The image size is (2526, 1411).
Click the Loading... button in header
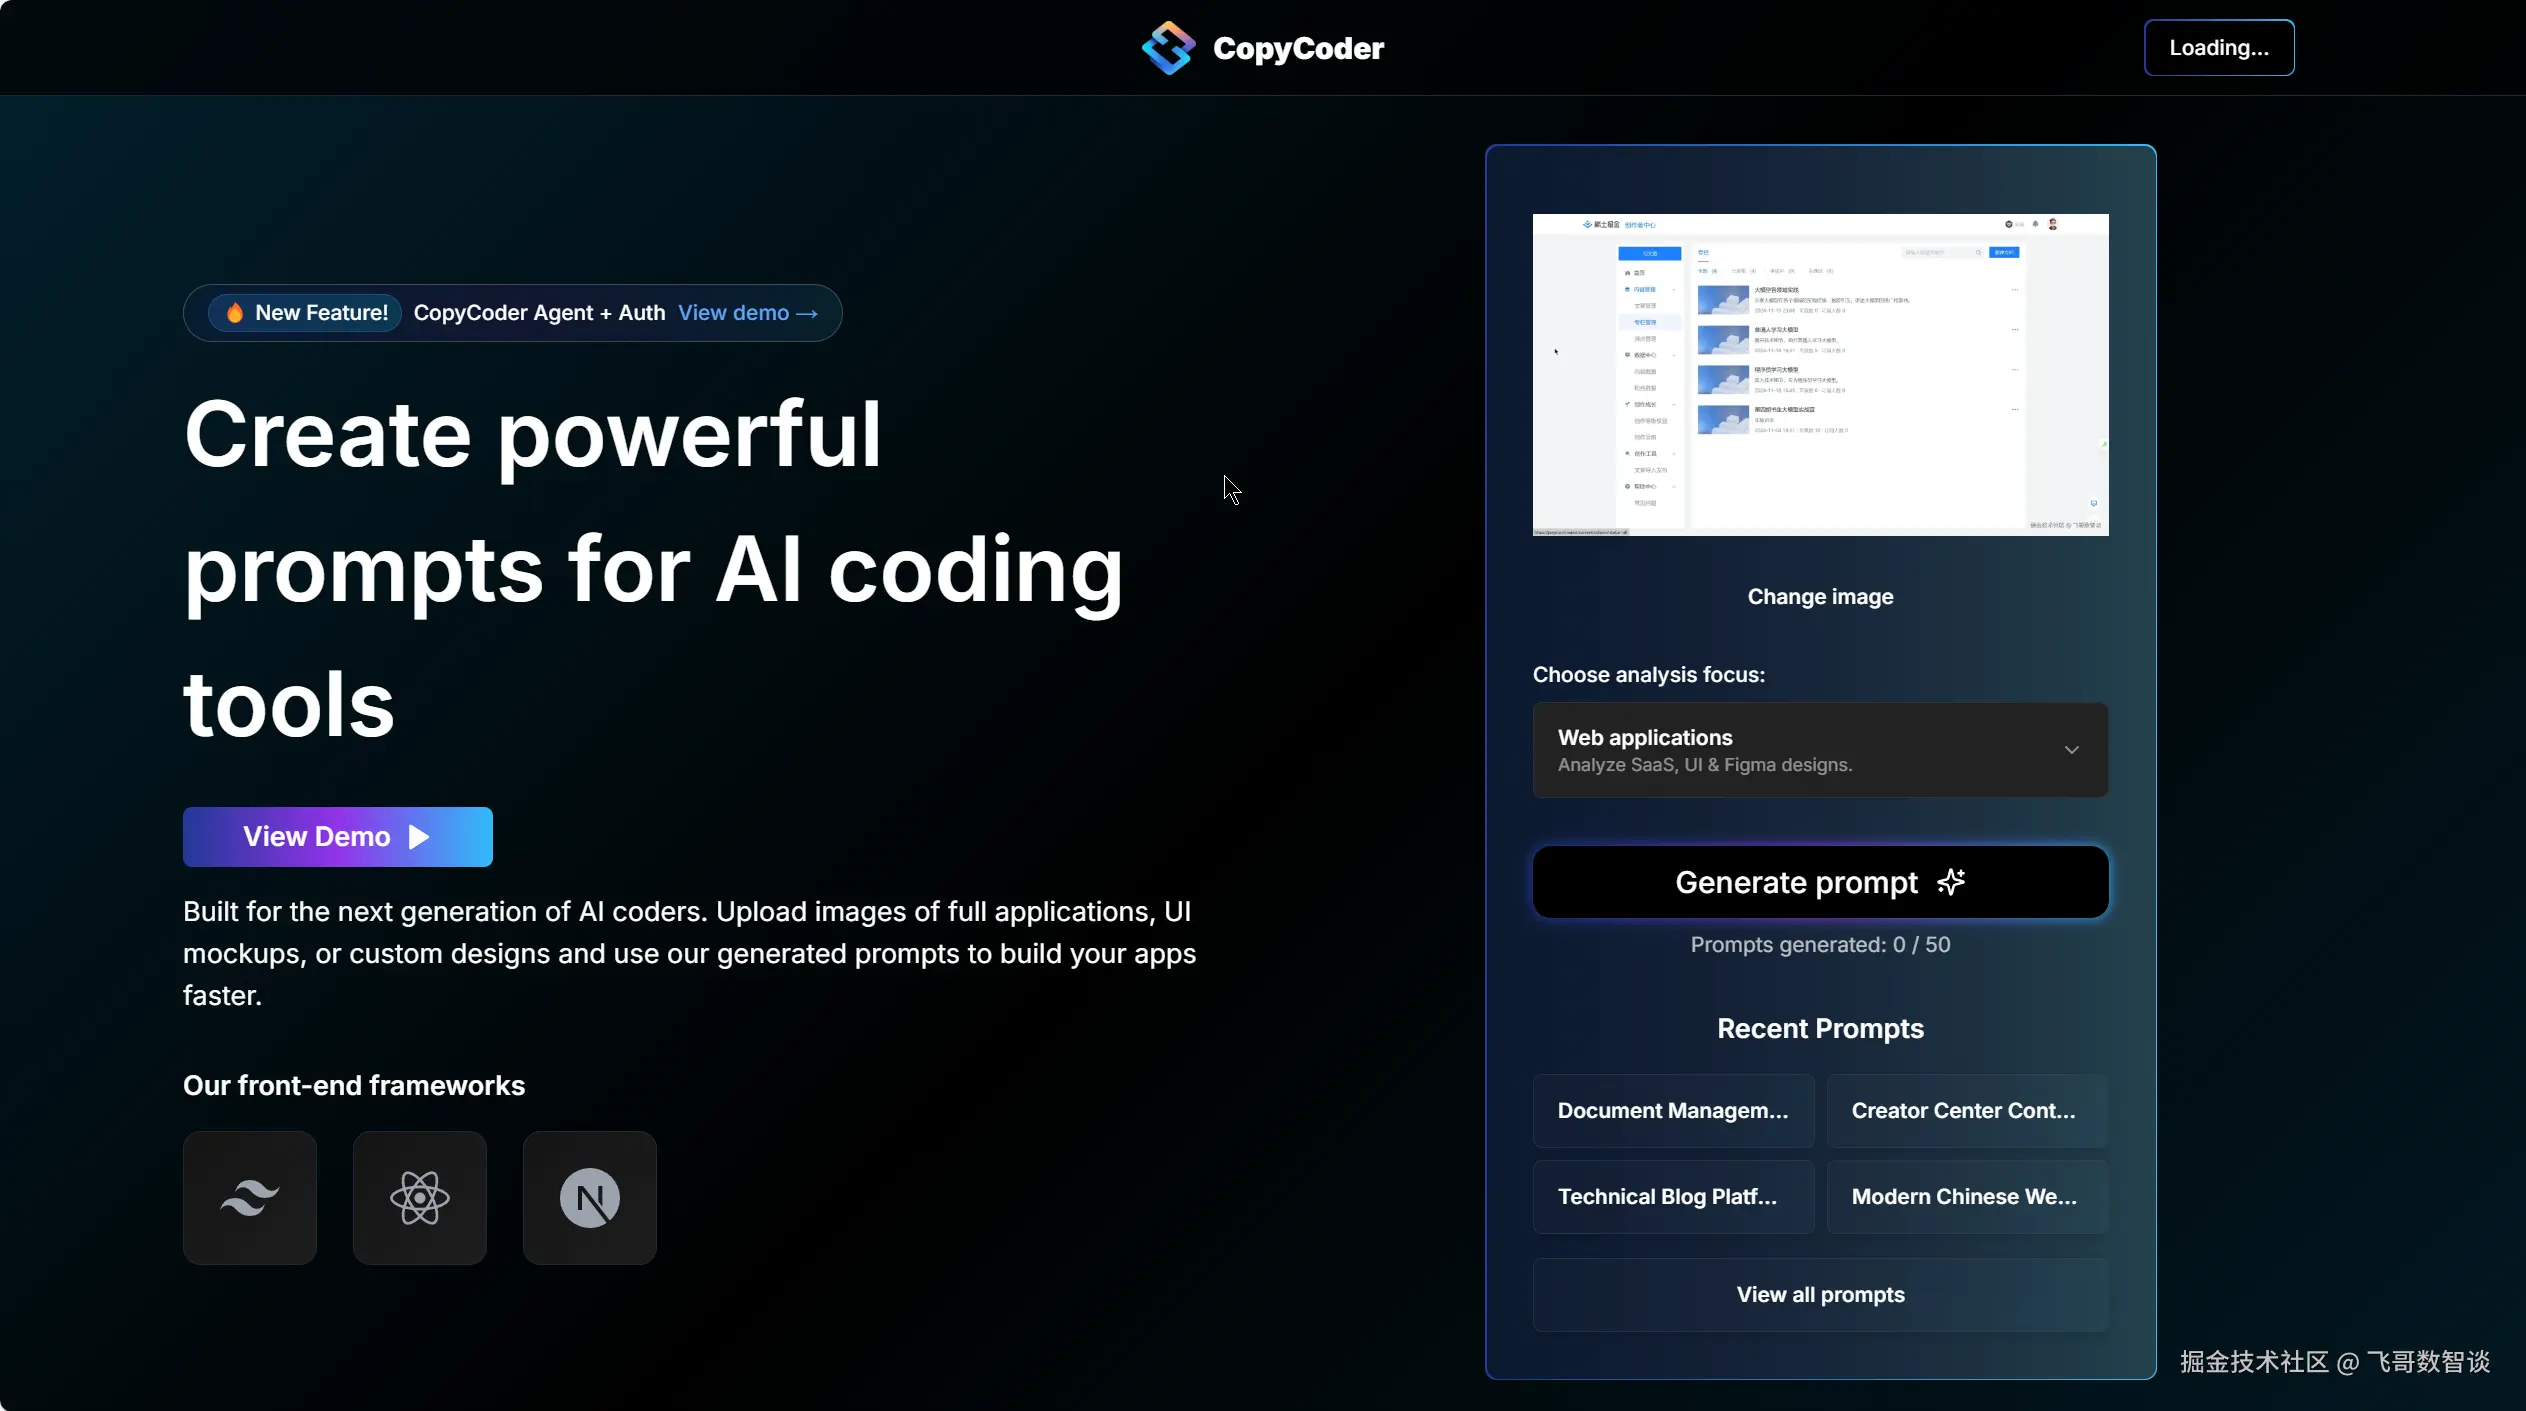coord(2218,48)
